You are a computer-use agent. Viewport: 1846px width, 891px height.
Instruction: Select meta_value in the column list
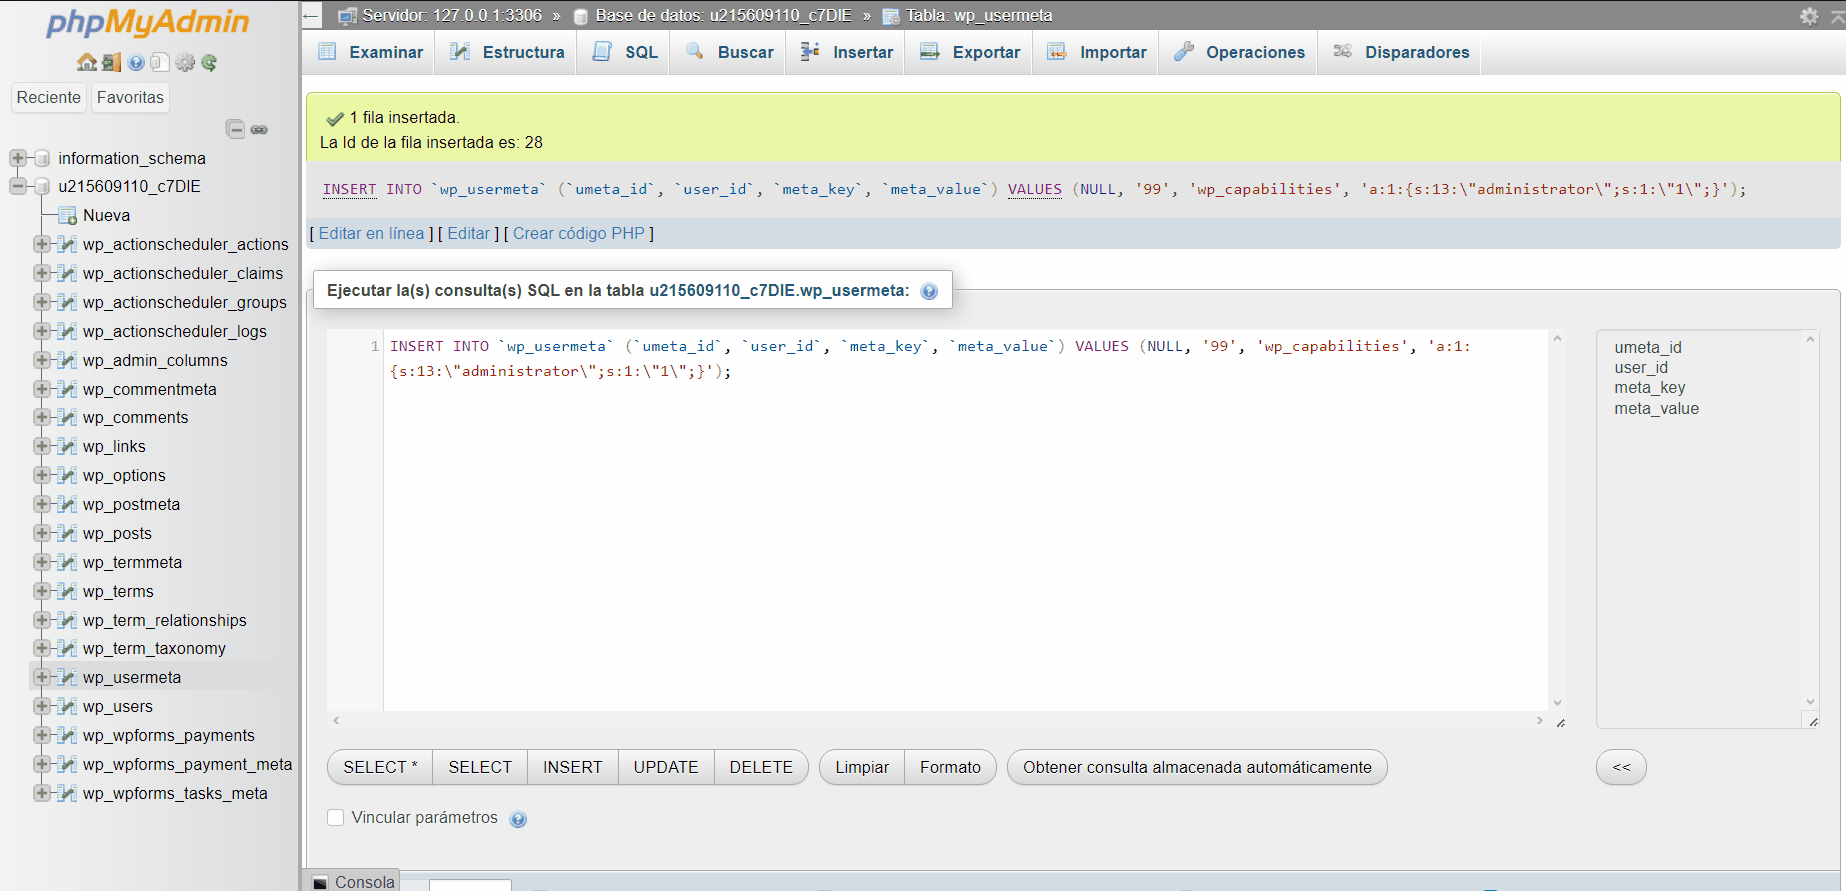1656,408
